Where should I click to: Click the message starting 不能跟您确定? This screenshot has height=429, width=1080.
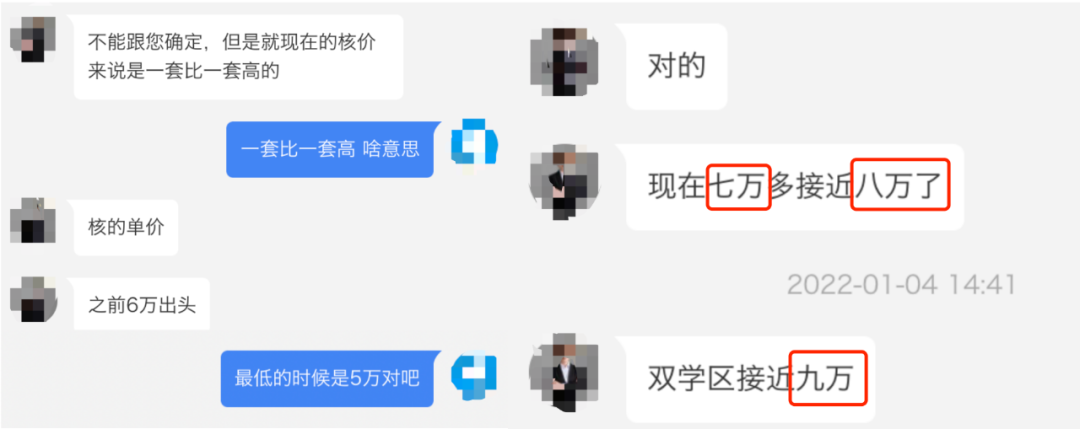238,57
